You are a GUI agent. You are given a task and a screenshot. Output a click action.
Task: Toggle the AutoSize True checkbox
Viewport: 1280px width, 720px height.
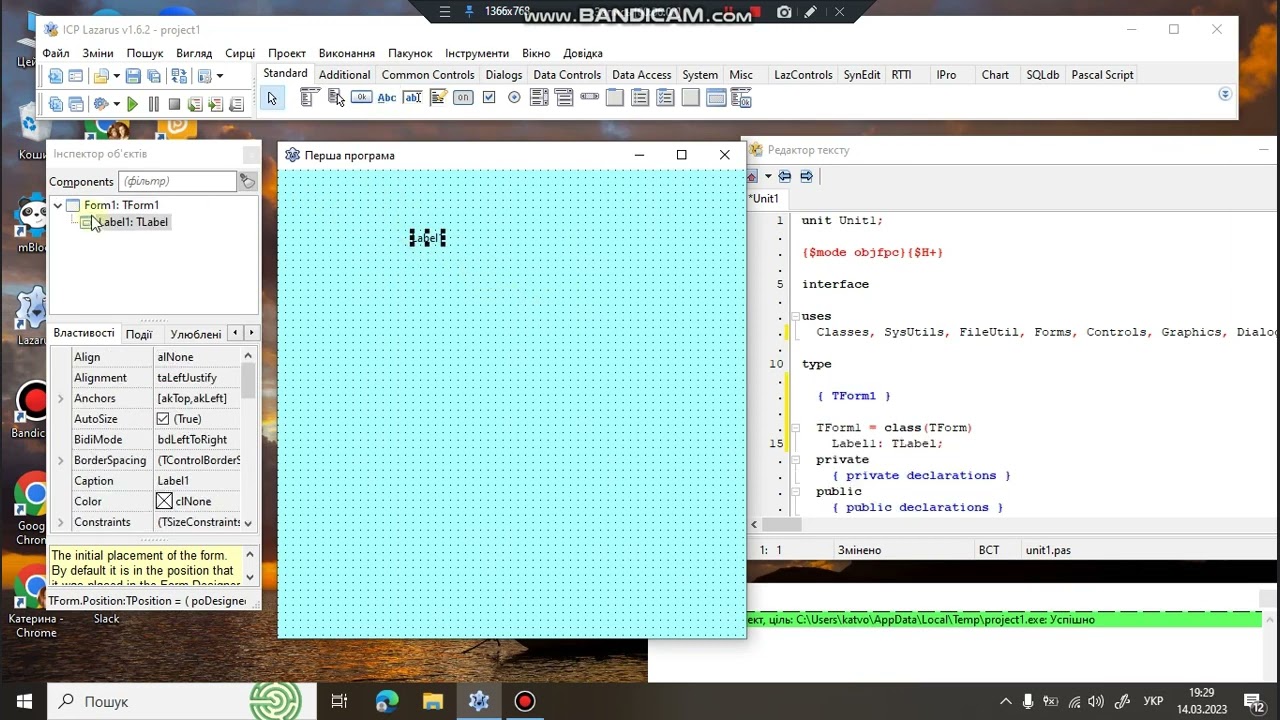(163, 419)
